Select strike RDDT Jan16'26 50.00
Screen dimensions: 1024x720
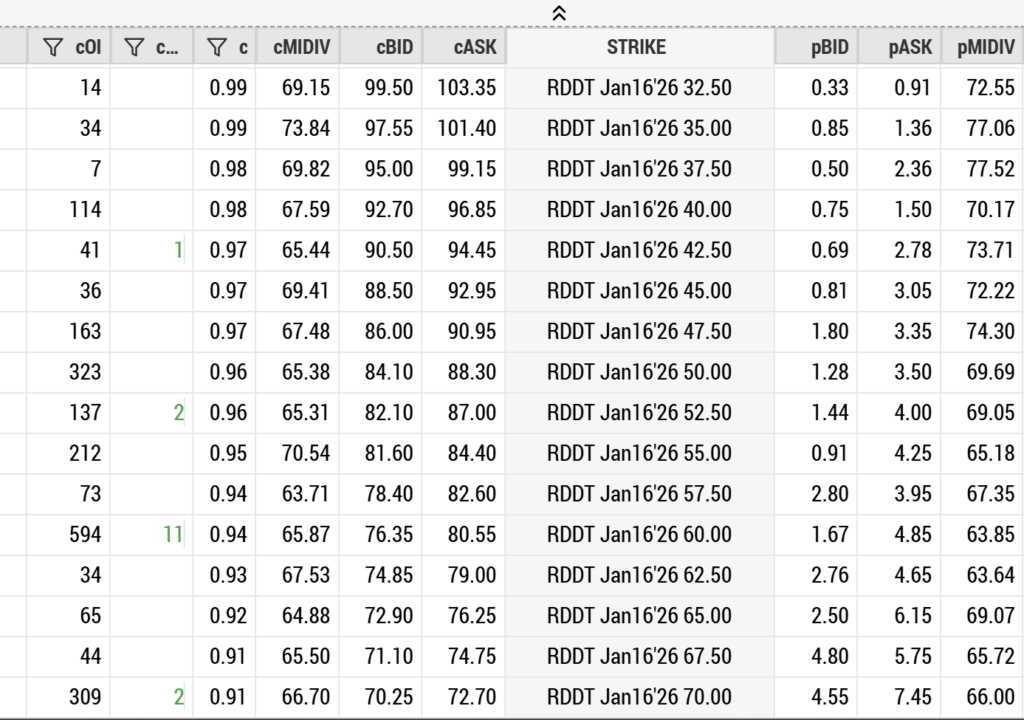coord(639,372)
